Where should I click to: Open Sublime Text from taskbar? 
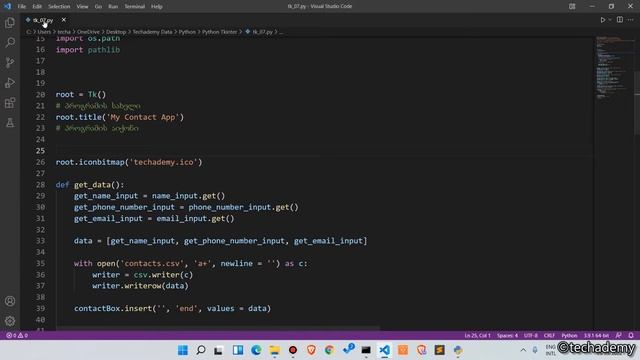(440, 350)
